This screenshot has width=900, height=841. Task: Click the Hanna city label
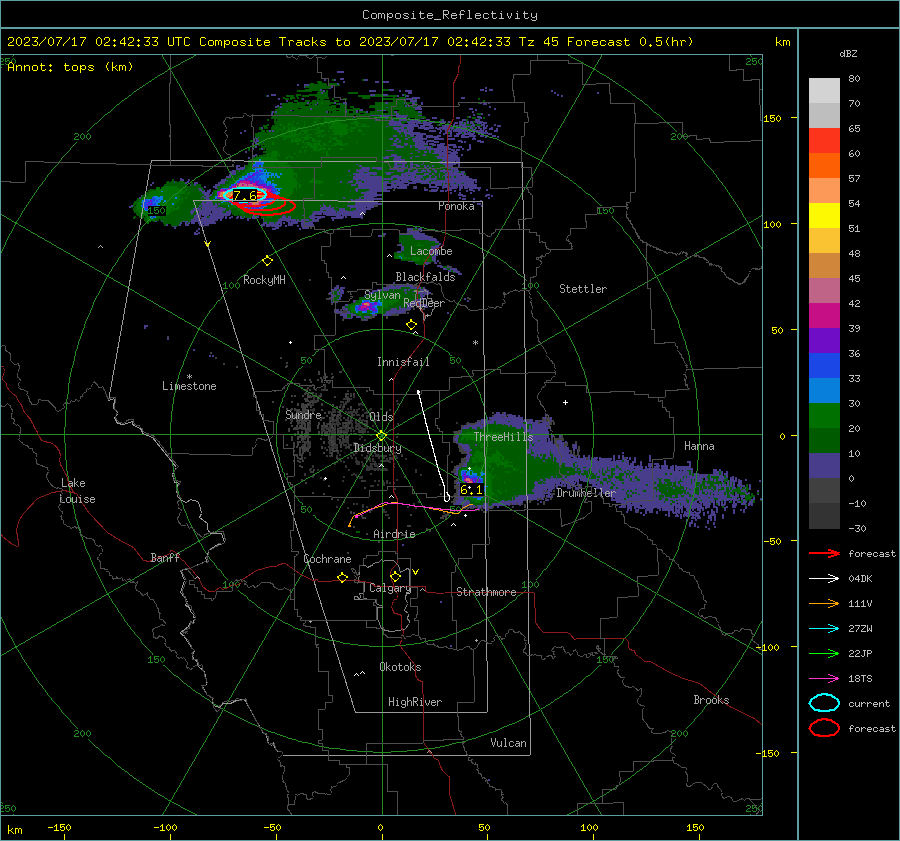tap(699, 446)
